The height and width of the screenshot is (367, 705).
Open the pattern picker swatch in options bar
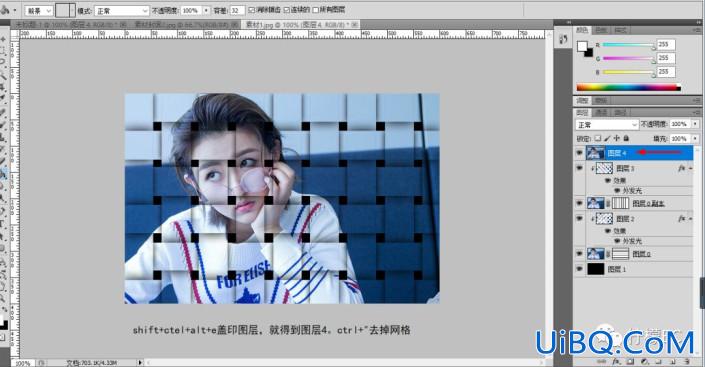(65, 10)
